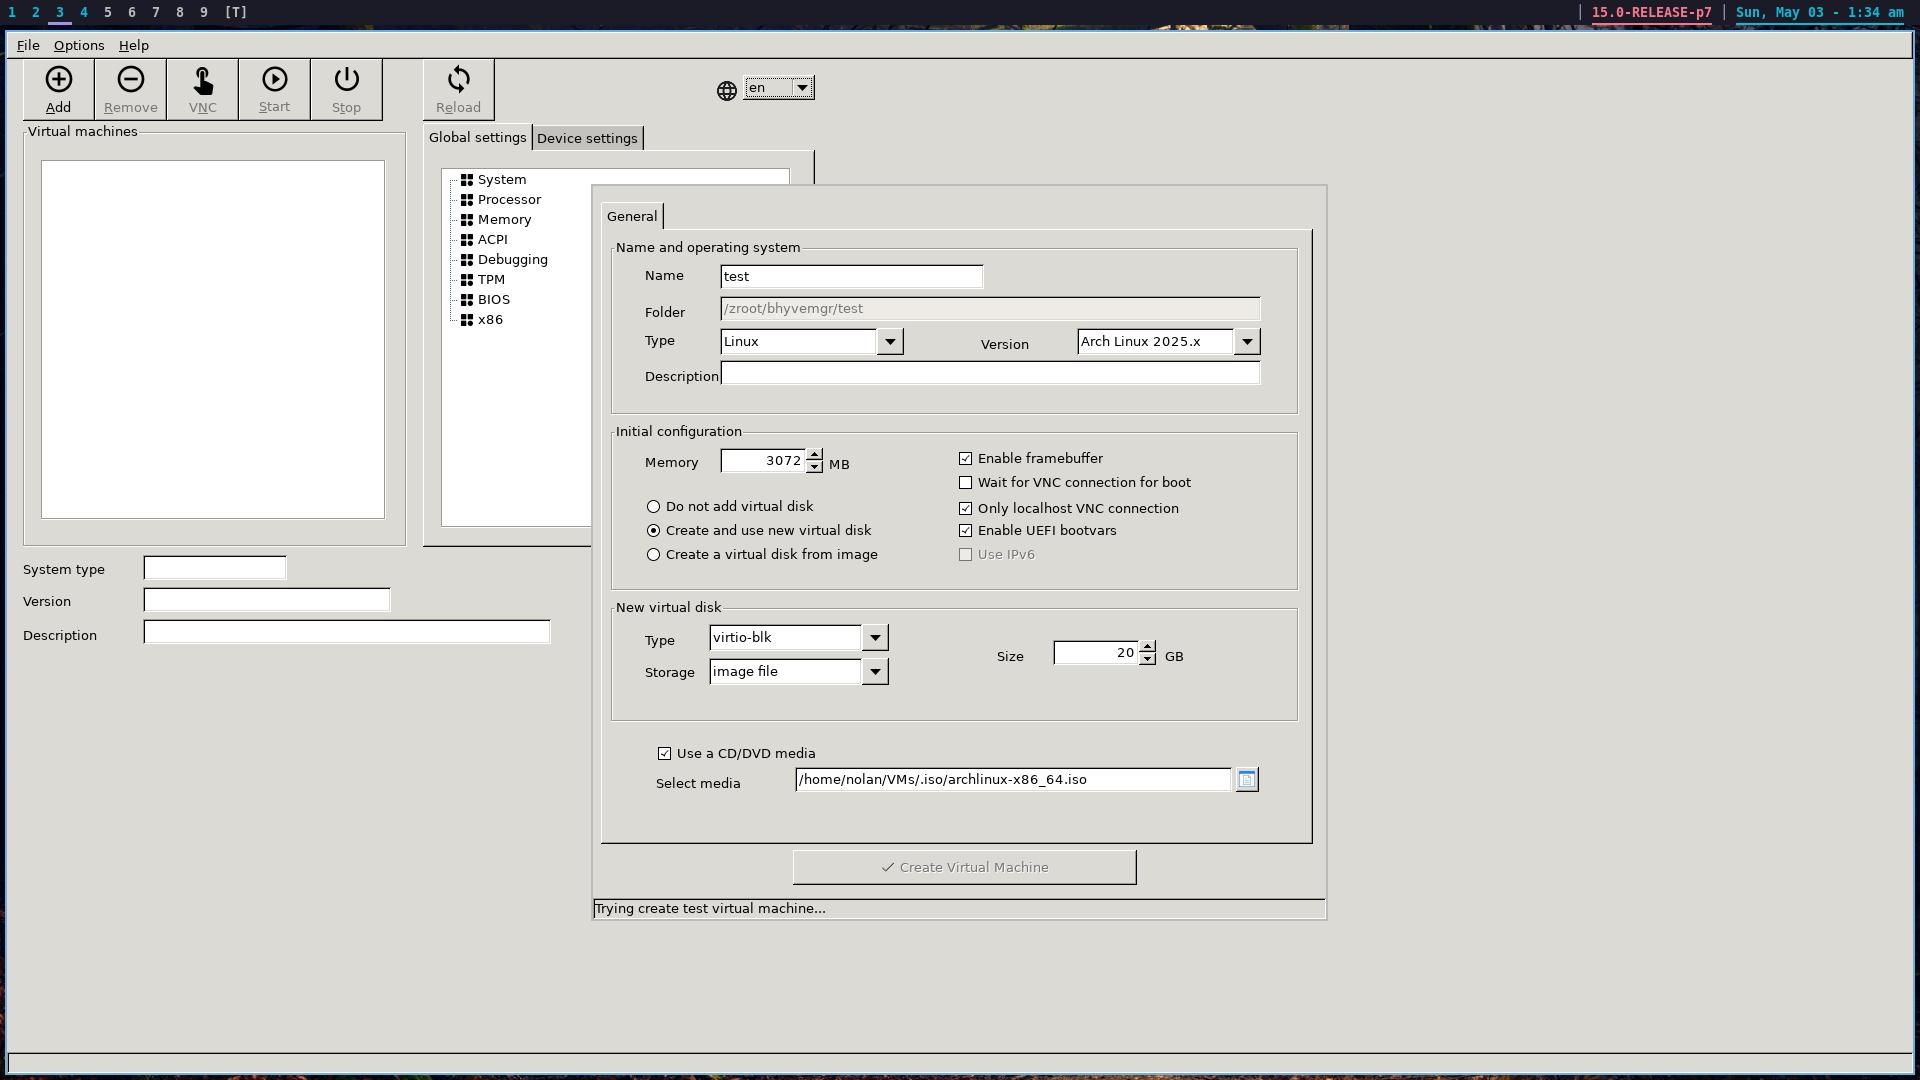1920x1080 pixels.
Task: Click the globe language icon
Action: point(727,91)
